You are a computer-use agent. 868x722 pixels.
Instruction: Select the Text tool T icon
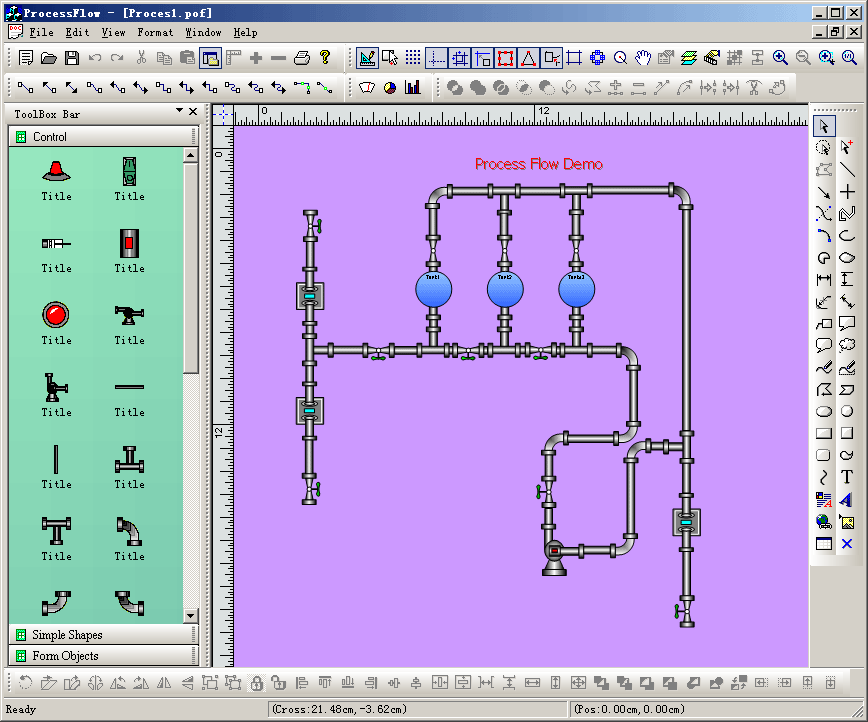tap(847, 477)
